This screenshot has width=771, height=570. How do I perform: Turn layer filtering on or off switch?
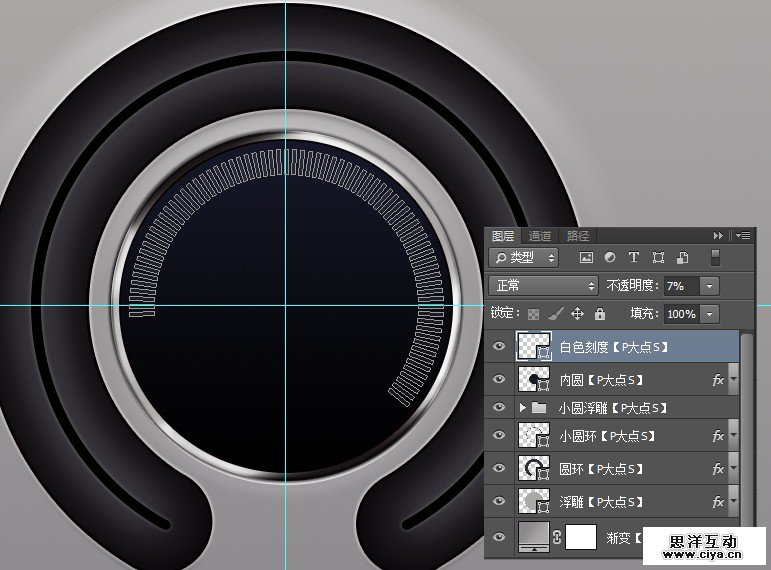tap(715, 258)
